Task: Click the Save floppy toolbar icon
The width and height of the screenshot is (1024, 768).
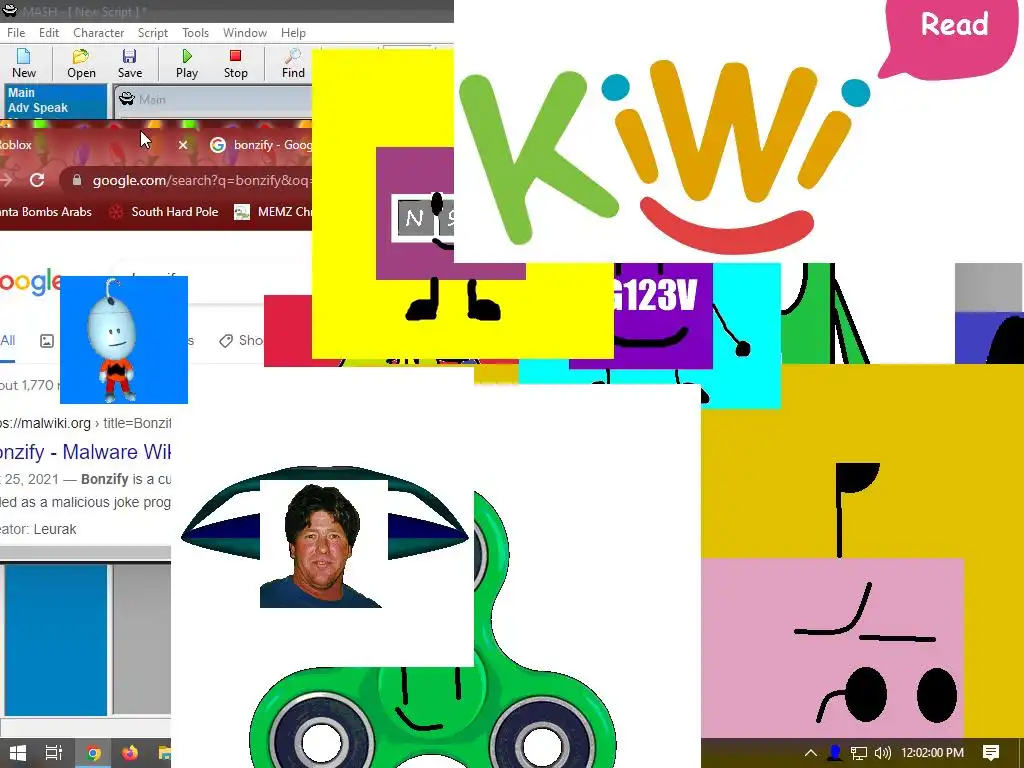Action: click(x=129, y=63)
